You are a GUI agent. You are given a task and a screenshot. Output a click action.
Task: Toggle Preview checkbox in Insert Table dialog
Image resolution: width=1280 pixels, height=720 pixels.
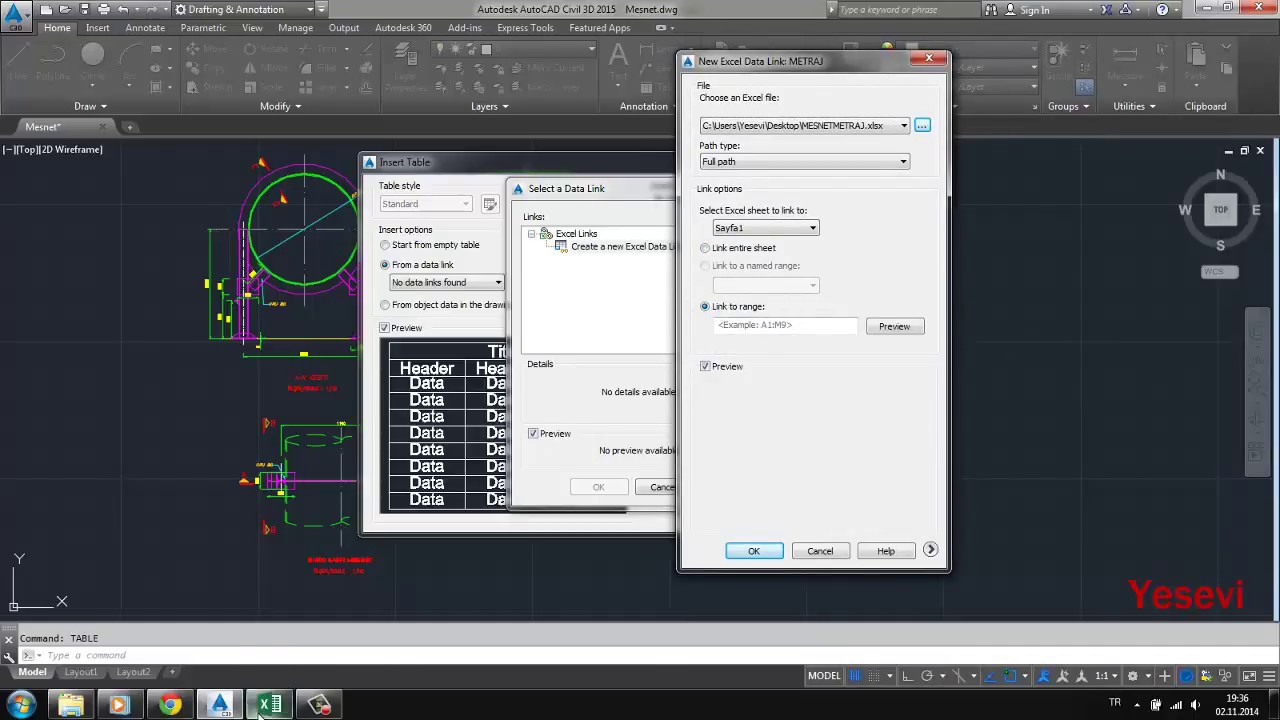point(385,328)
